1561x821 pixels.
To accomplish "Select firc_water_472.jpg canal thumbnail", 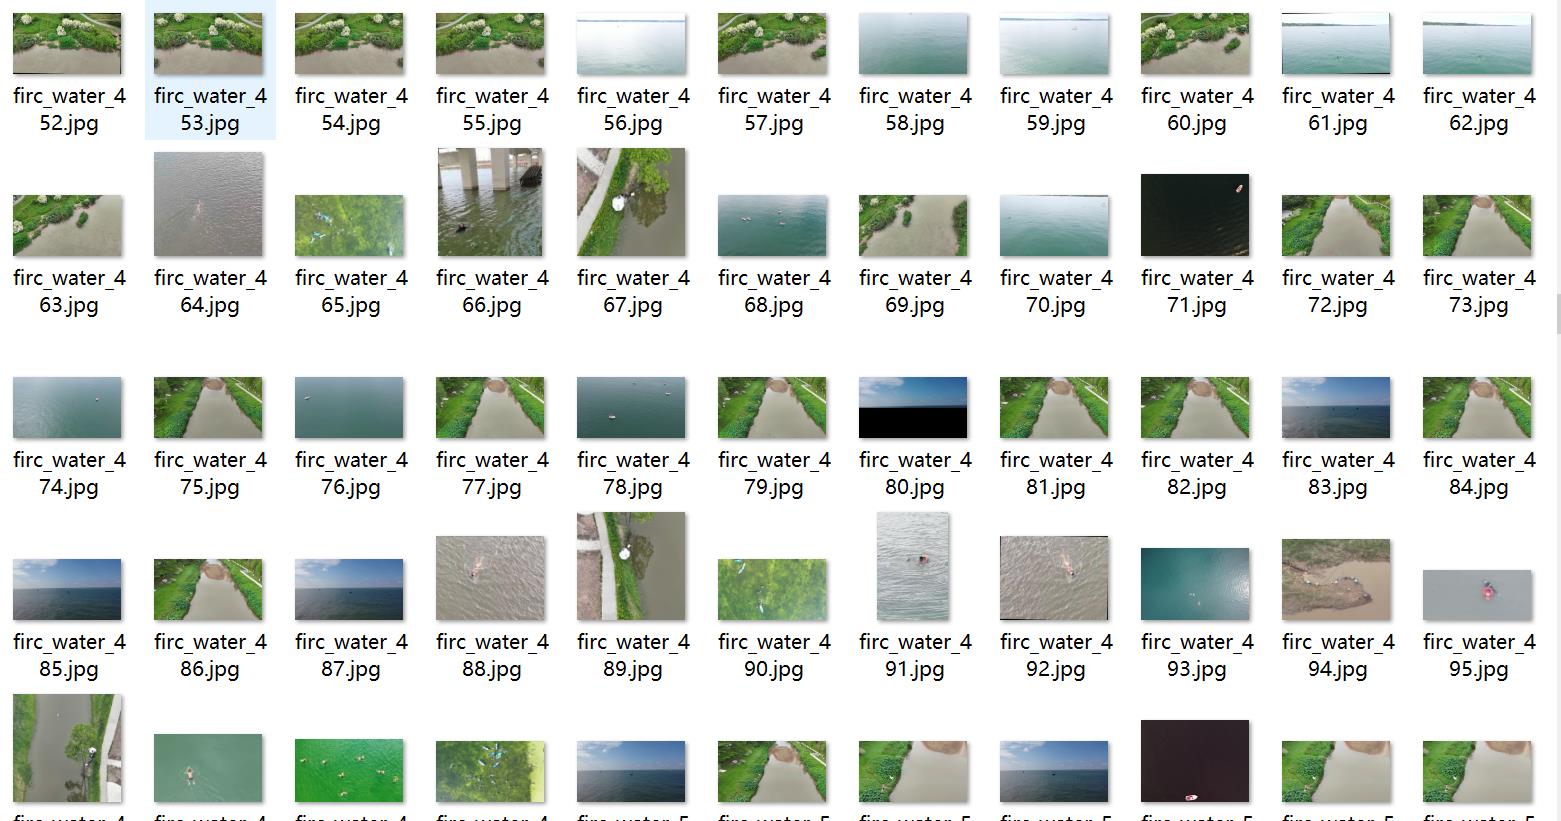I will coord(1336,225).
